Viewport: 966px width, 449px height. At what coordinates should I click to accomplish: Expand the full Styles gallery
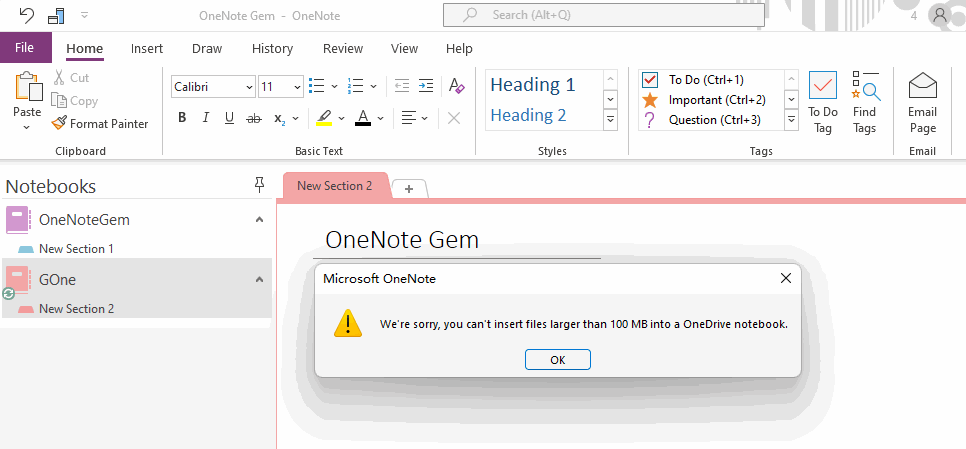(611, 119)
